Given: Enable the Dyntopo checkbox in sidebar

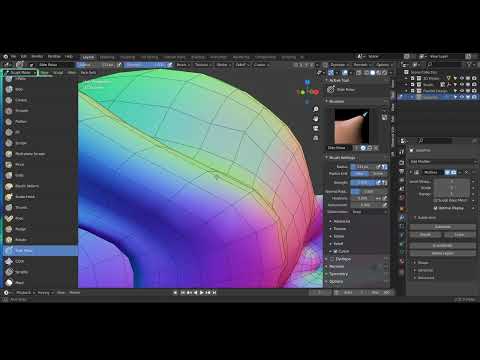Looking at the screenshot, I should click(332, 259).
